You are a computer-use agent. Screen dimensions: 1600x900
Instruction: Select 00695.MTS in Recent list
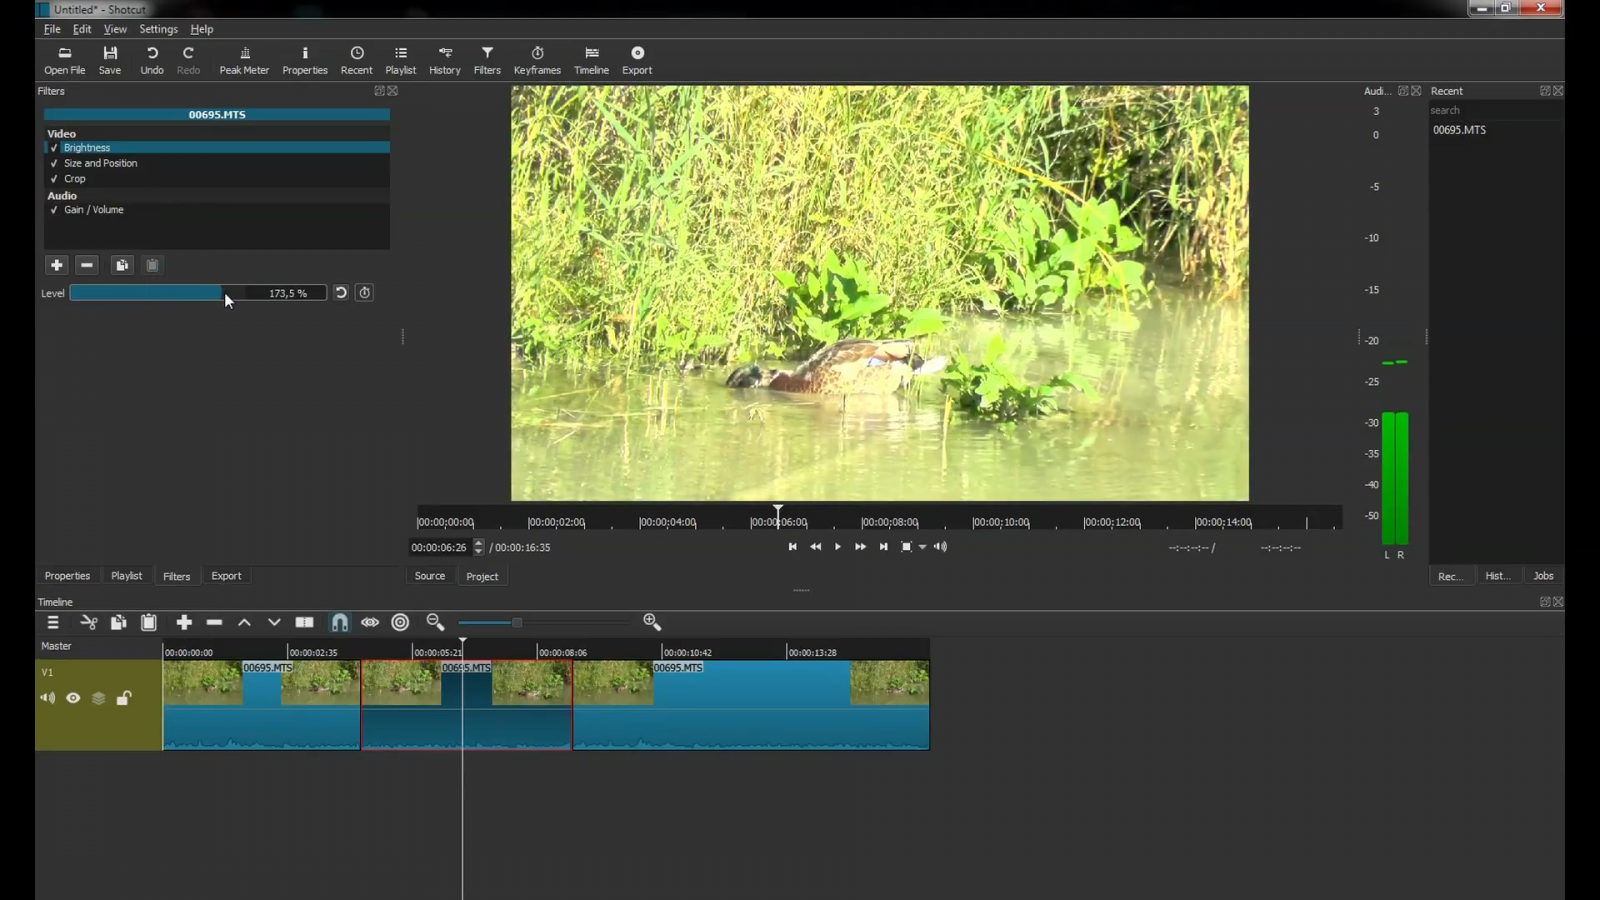click(1459, 130)
